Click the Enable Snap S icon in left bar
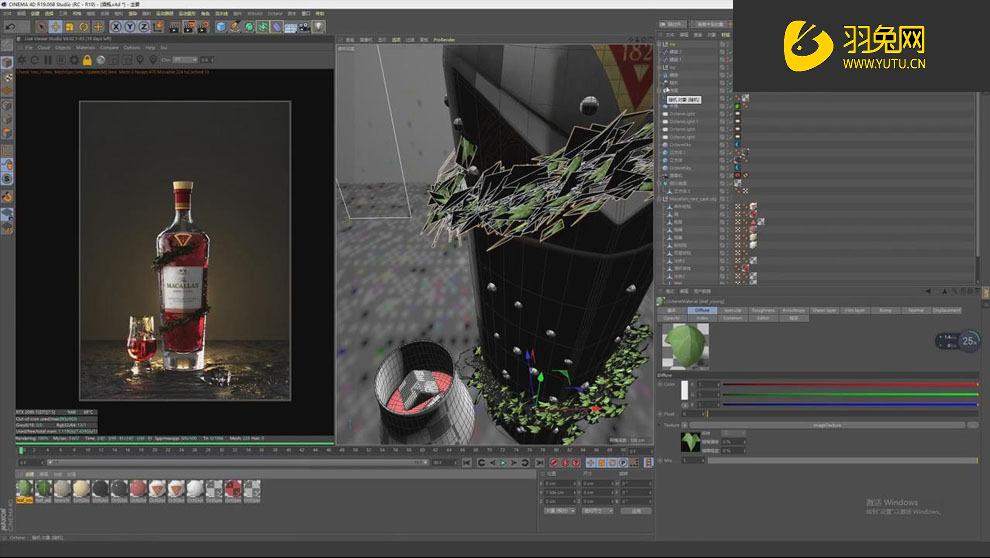The image size is (990, 558). pyautogui.click(x=7, y=179)
